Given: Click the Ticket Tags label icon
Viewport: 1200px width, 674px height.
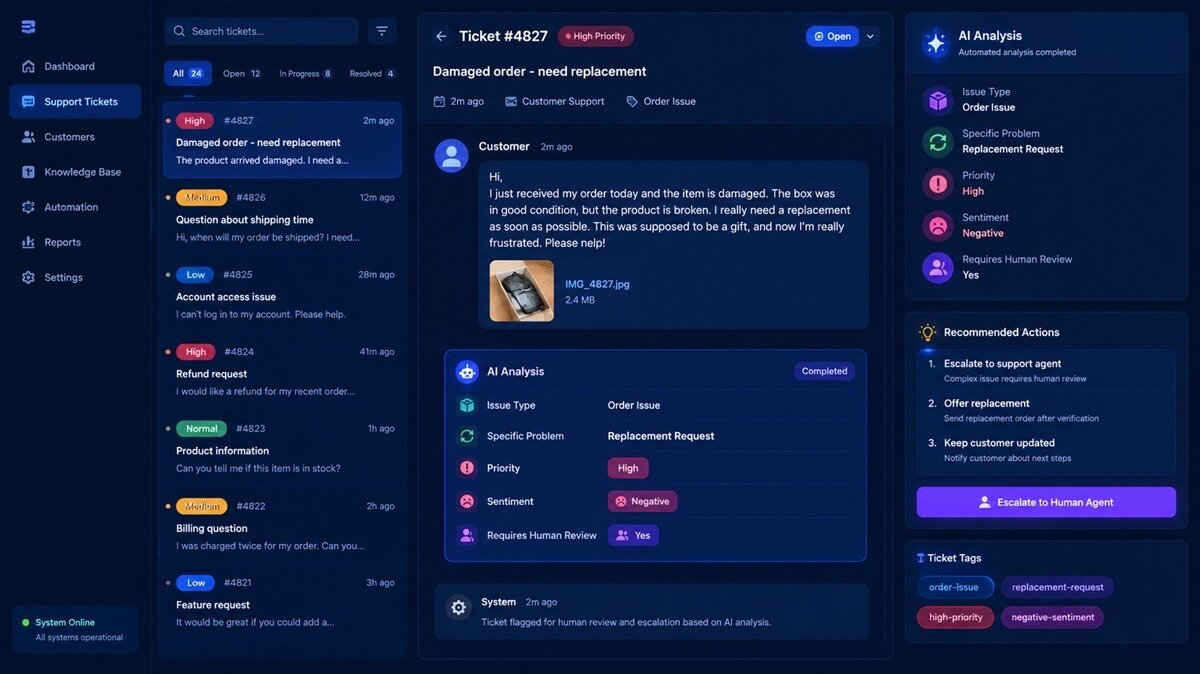Looking at the screenshot, I should point(920,558).
